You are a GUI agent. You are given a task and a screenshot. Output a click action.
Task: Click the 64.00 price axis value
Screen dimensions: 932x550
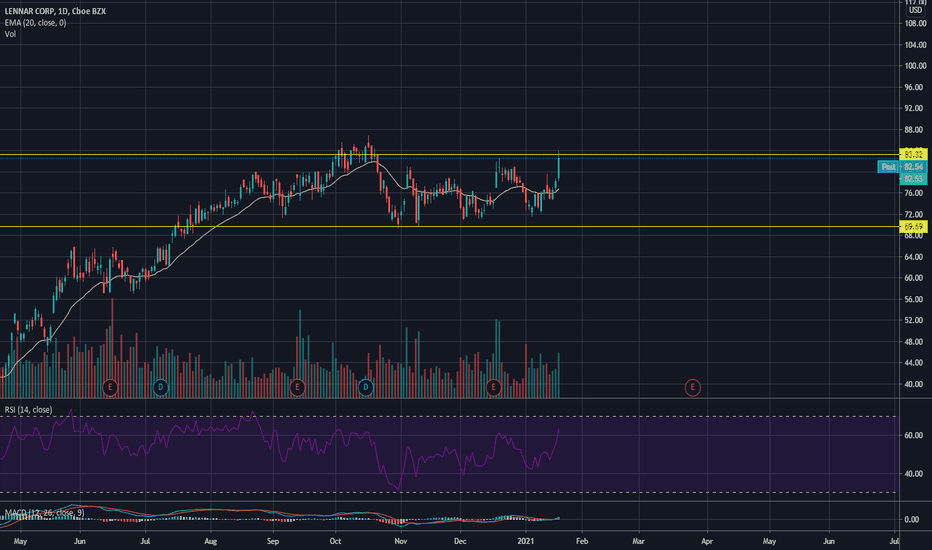click(915, 257)
